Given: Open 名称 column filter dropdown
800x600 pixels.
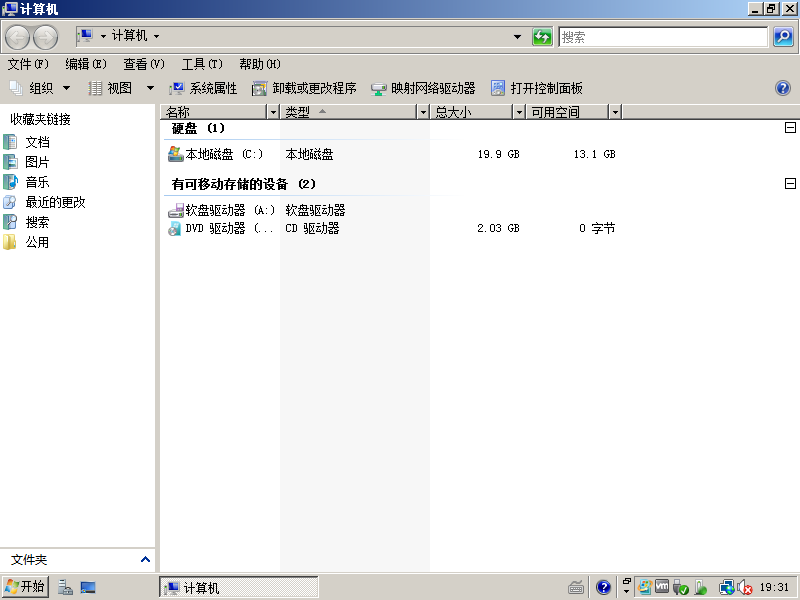Looking at the screenshot, I should pos(273,112).
